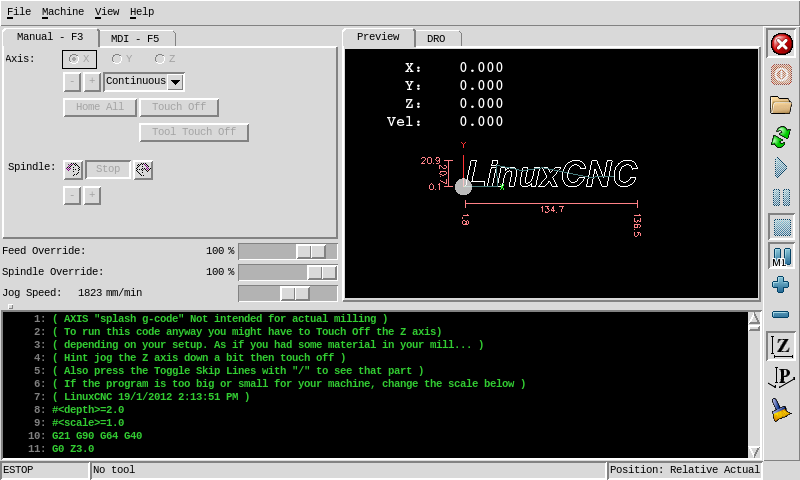Click the Home All button
The width and height of the screenshot is (800, 480).
100,107
